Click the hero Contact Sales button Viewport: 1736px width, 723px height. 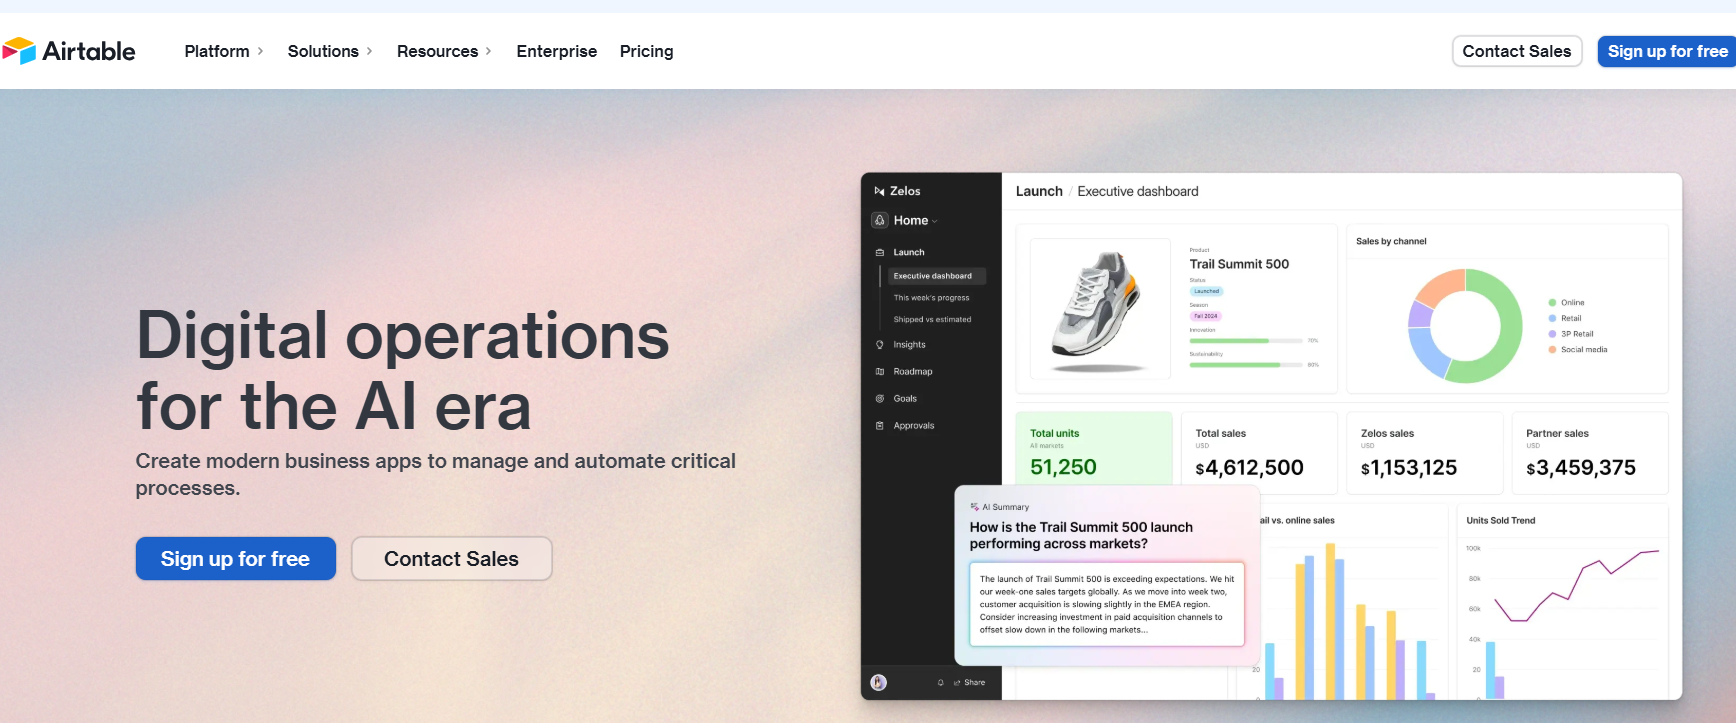[x=452, y=558]
